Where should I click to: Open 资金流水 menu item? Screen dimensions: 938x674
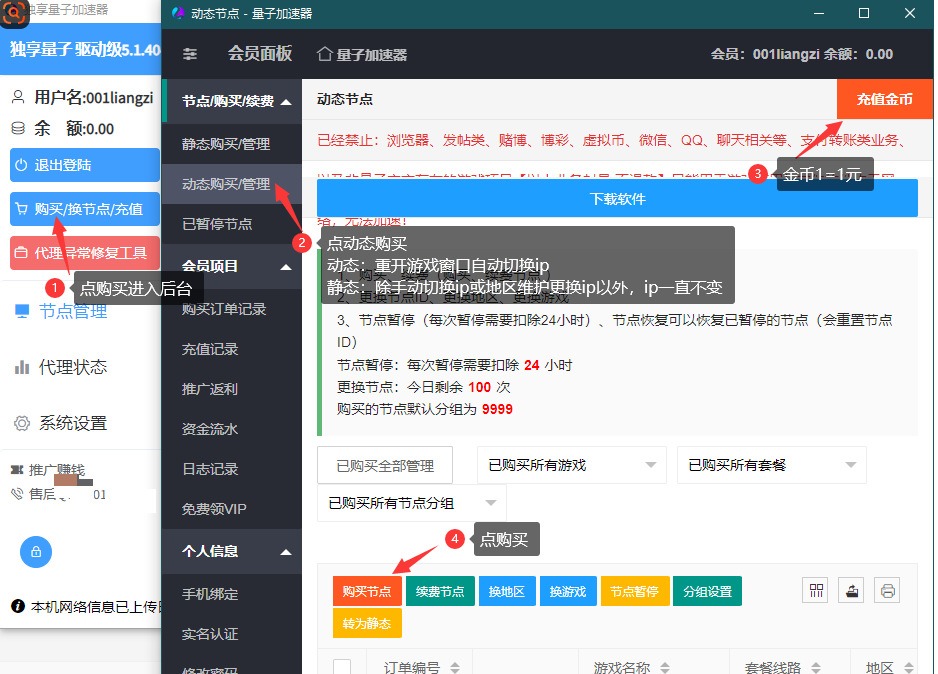pyautogui.click(x=233, y=429)
